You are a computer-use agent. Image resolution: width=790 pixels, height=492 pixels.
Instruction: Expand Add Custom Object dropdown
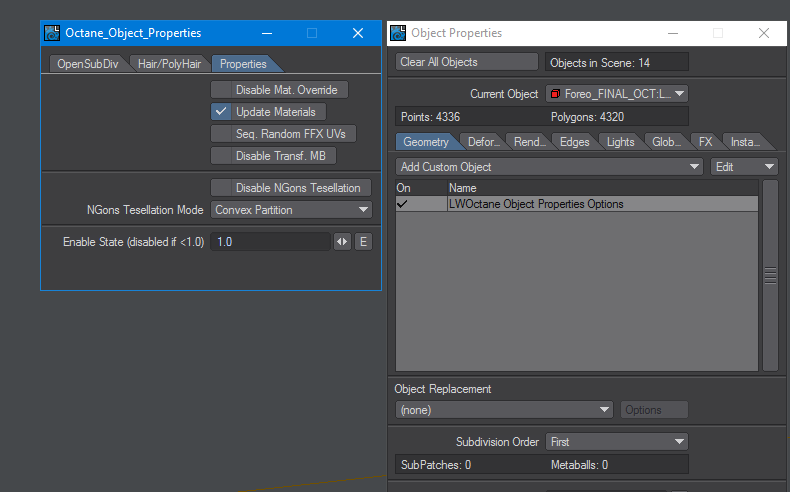click(x=549, y=167)
